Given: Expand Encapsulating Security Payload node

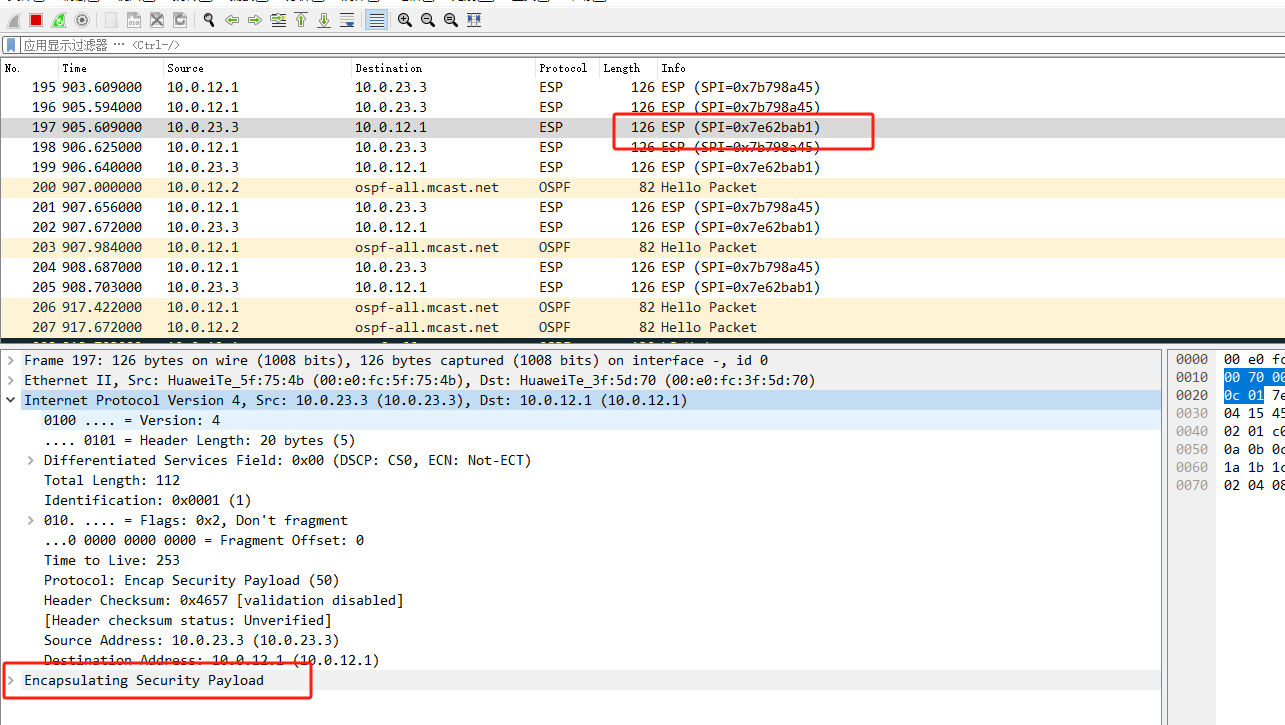Looking at the screenshot, I should [x=11, y=680].
